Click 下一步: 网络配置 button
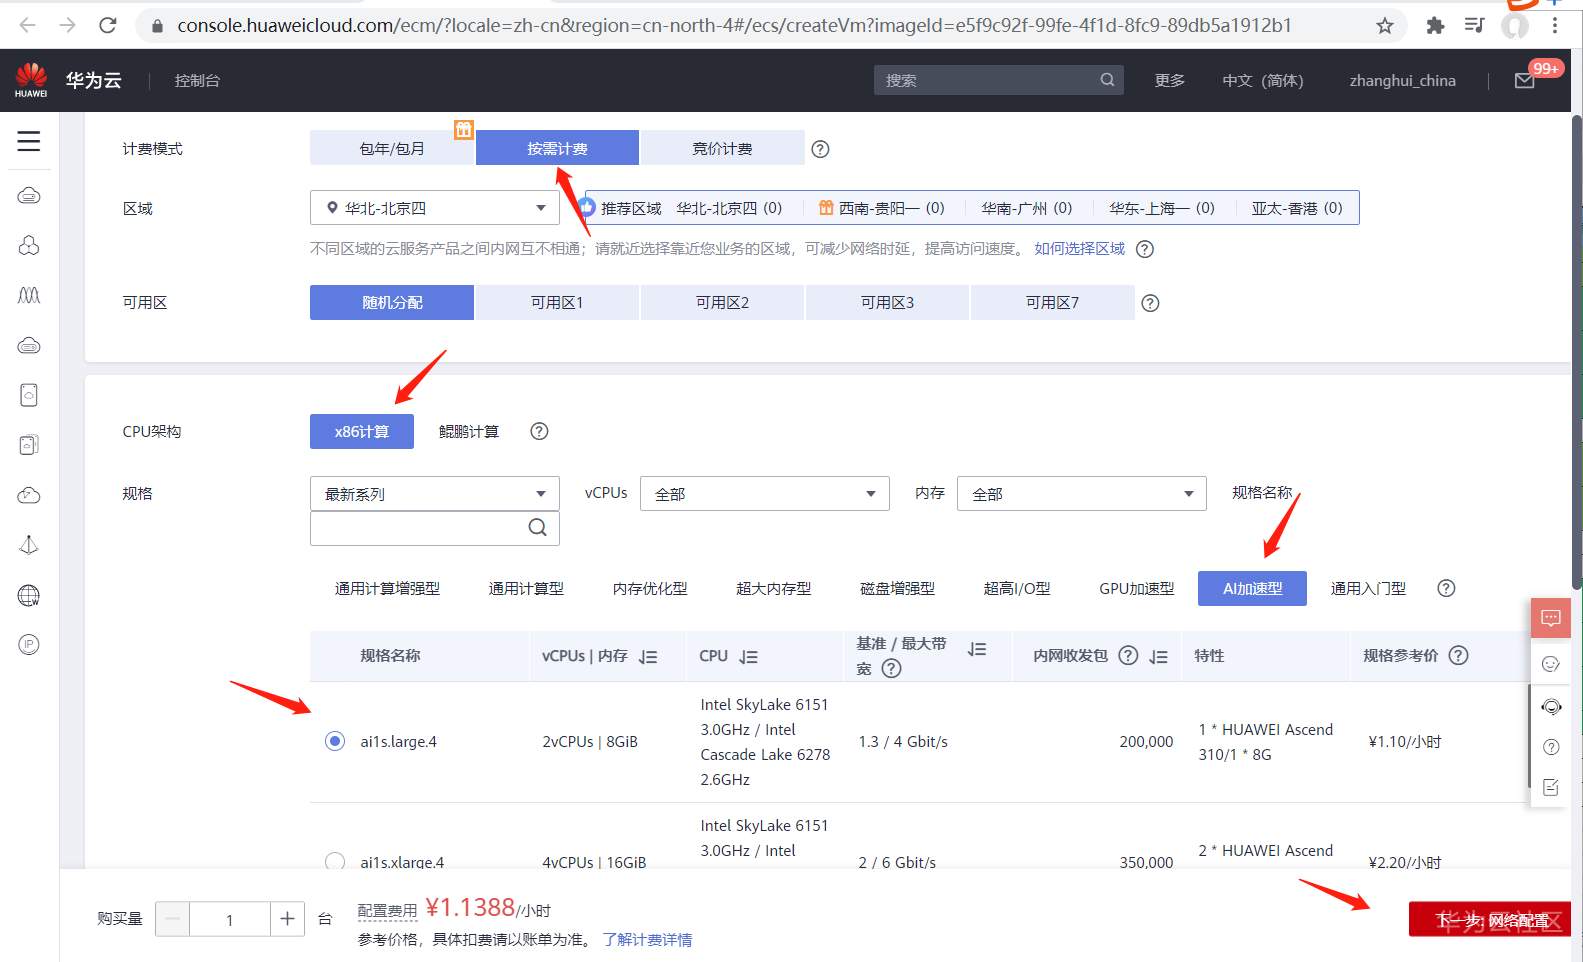Viewport: 1583px width, 962px height. (x=1490, y=919)
